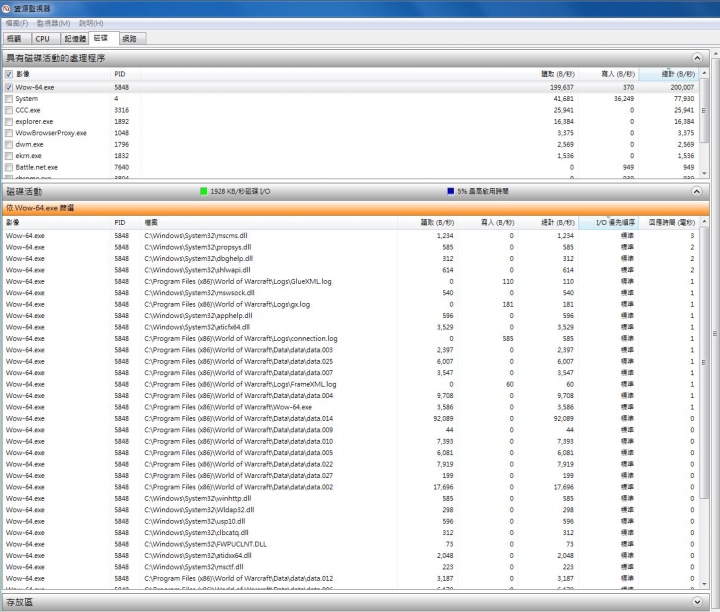The width and height of the screenshot is (720, 612).
Task: Click the scroll-down arrow of processes list
Action: [x=704, y=174]
